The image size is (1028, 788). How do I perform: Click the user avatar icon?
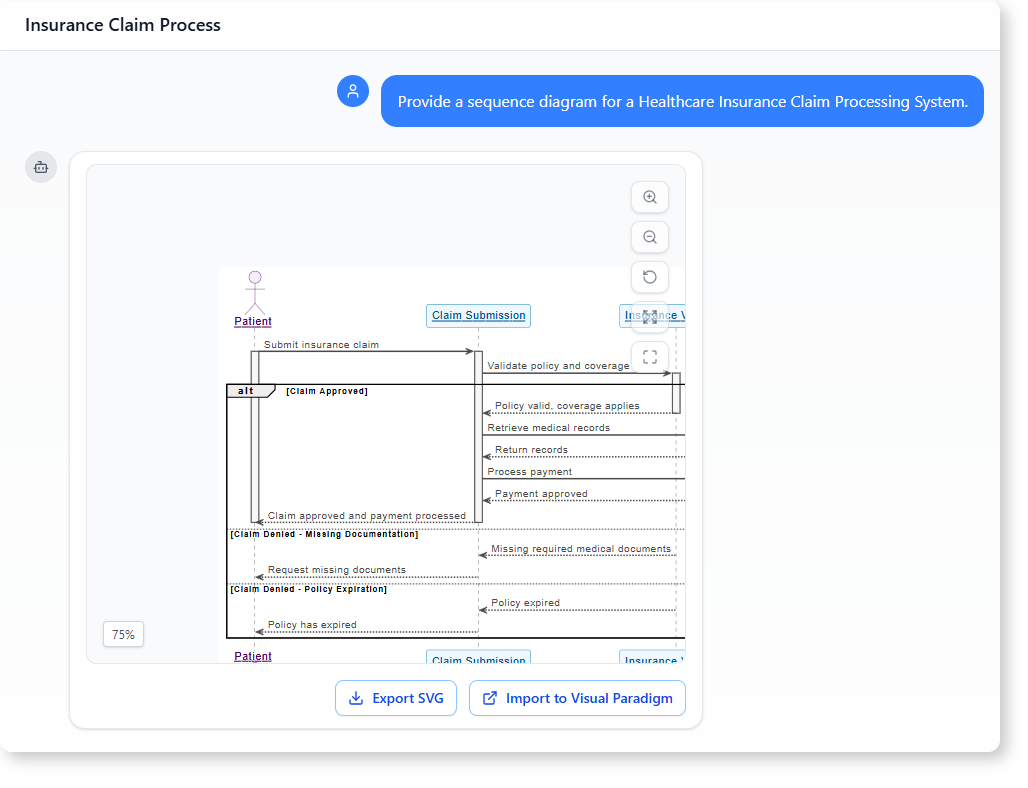click(353, 91)
